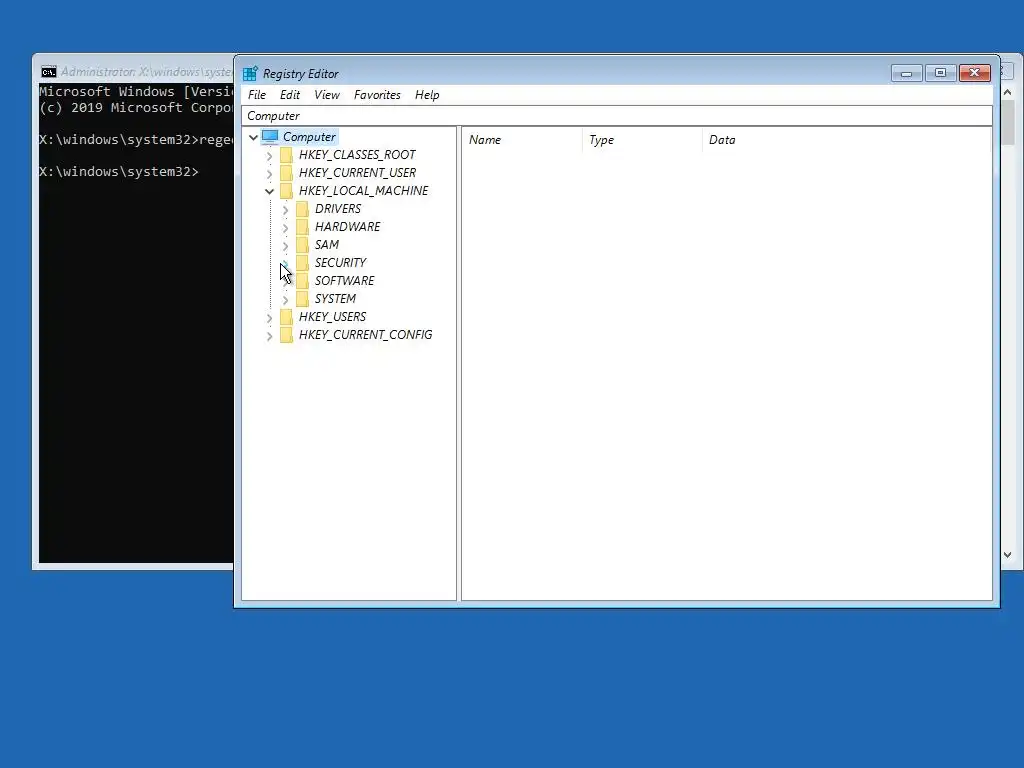
Task: Click the Computer icon in the tree
Action: pyautogui.click(x=270, y=136)
